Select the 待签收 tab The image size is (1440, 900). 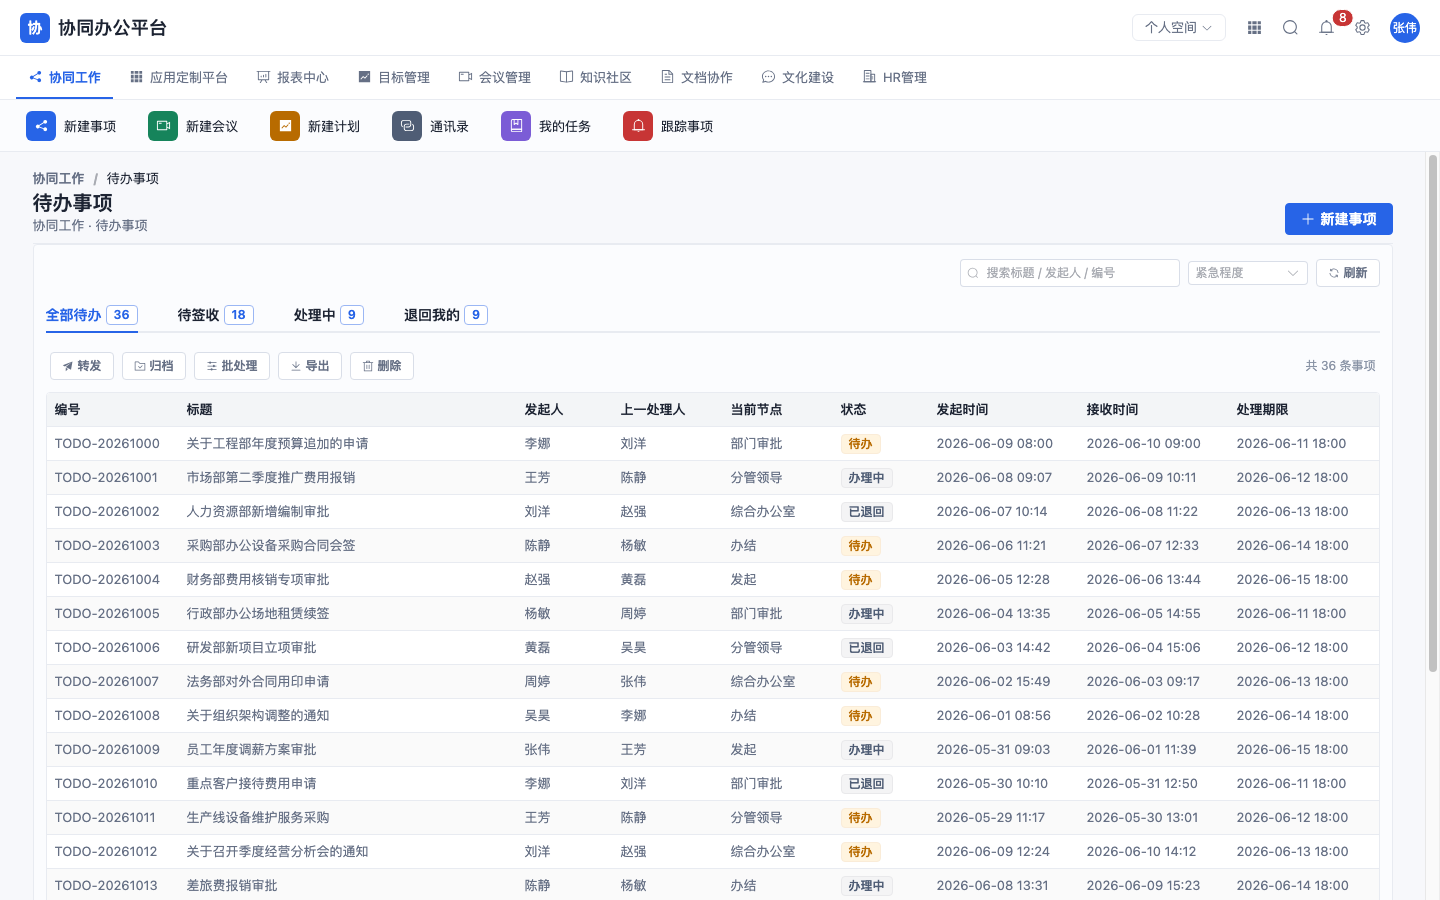pos(216,315)
